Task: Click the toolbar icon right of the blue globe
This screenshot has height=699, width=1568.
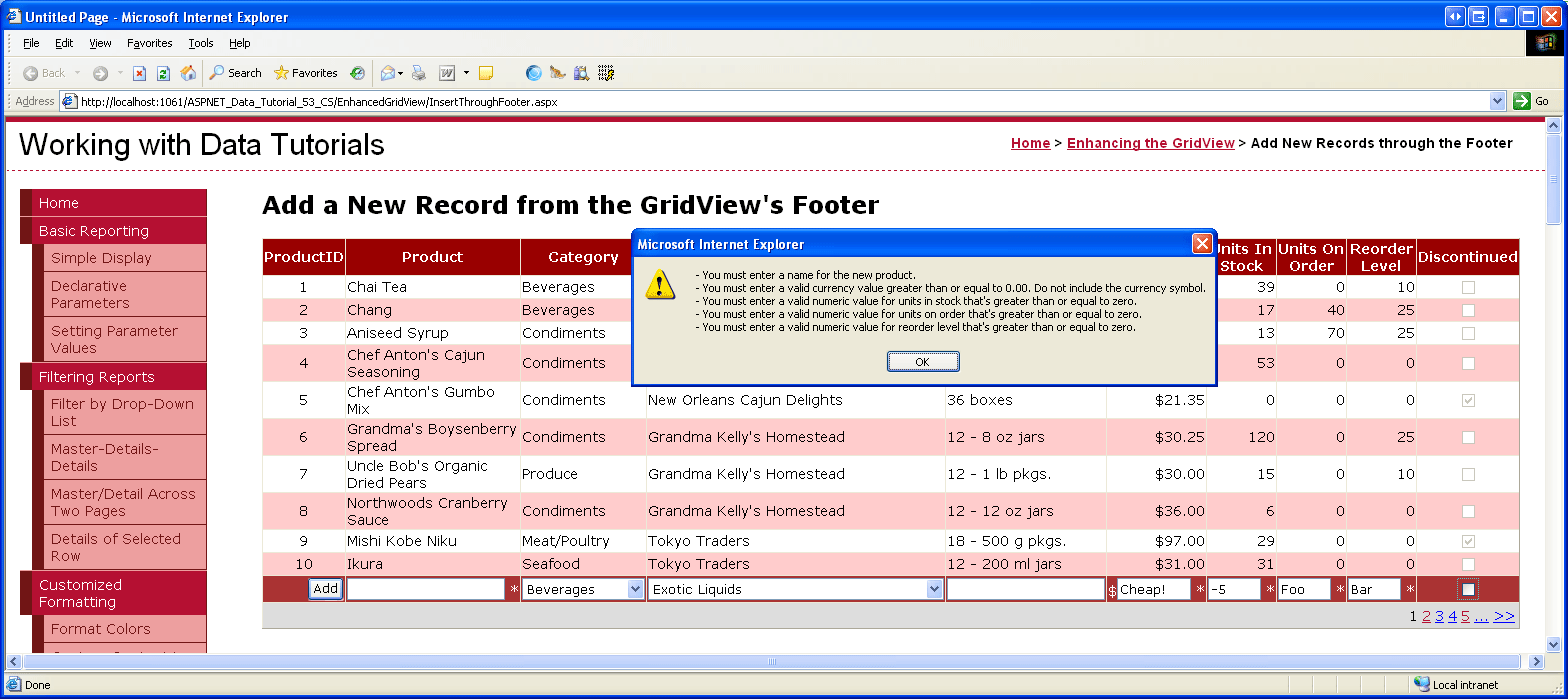Action: pyautogui.click(x=558, y=73)
